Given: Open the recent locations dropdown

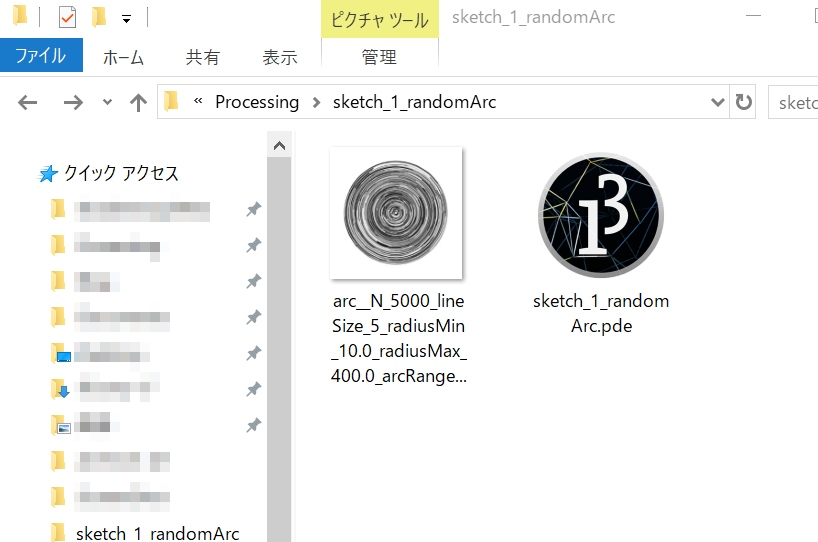Looking at the screenshot, I should point(107,102).
